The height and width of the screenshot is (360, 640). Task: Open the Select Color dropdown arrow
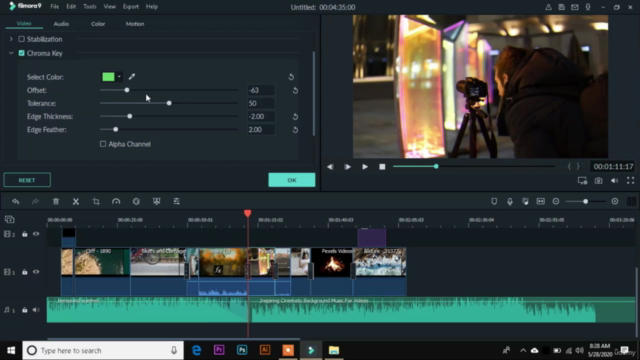click(119, 77)
